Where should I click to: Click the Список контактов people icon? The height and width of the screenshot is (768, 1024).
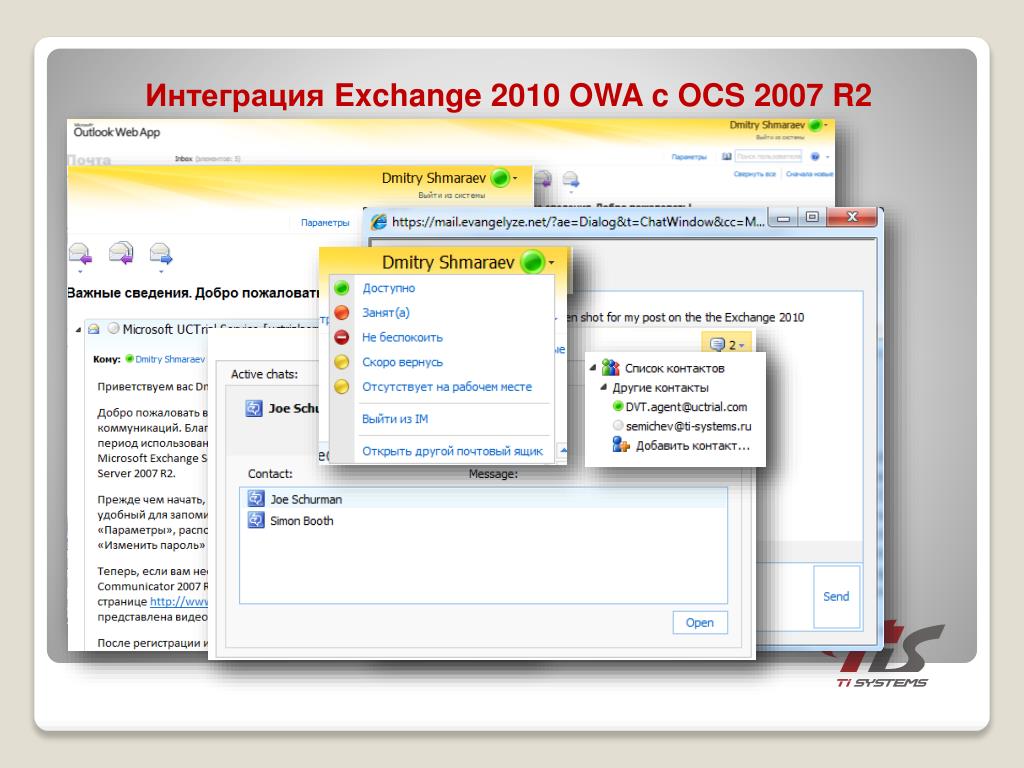[611, 367]
